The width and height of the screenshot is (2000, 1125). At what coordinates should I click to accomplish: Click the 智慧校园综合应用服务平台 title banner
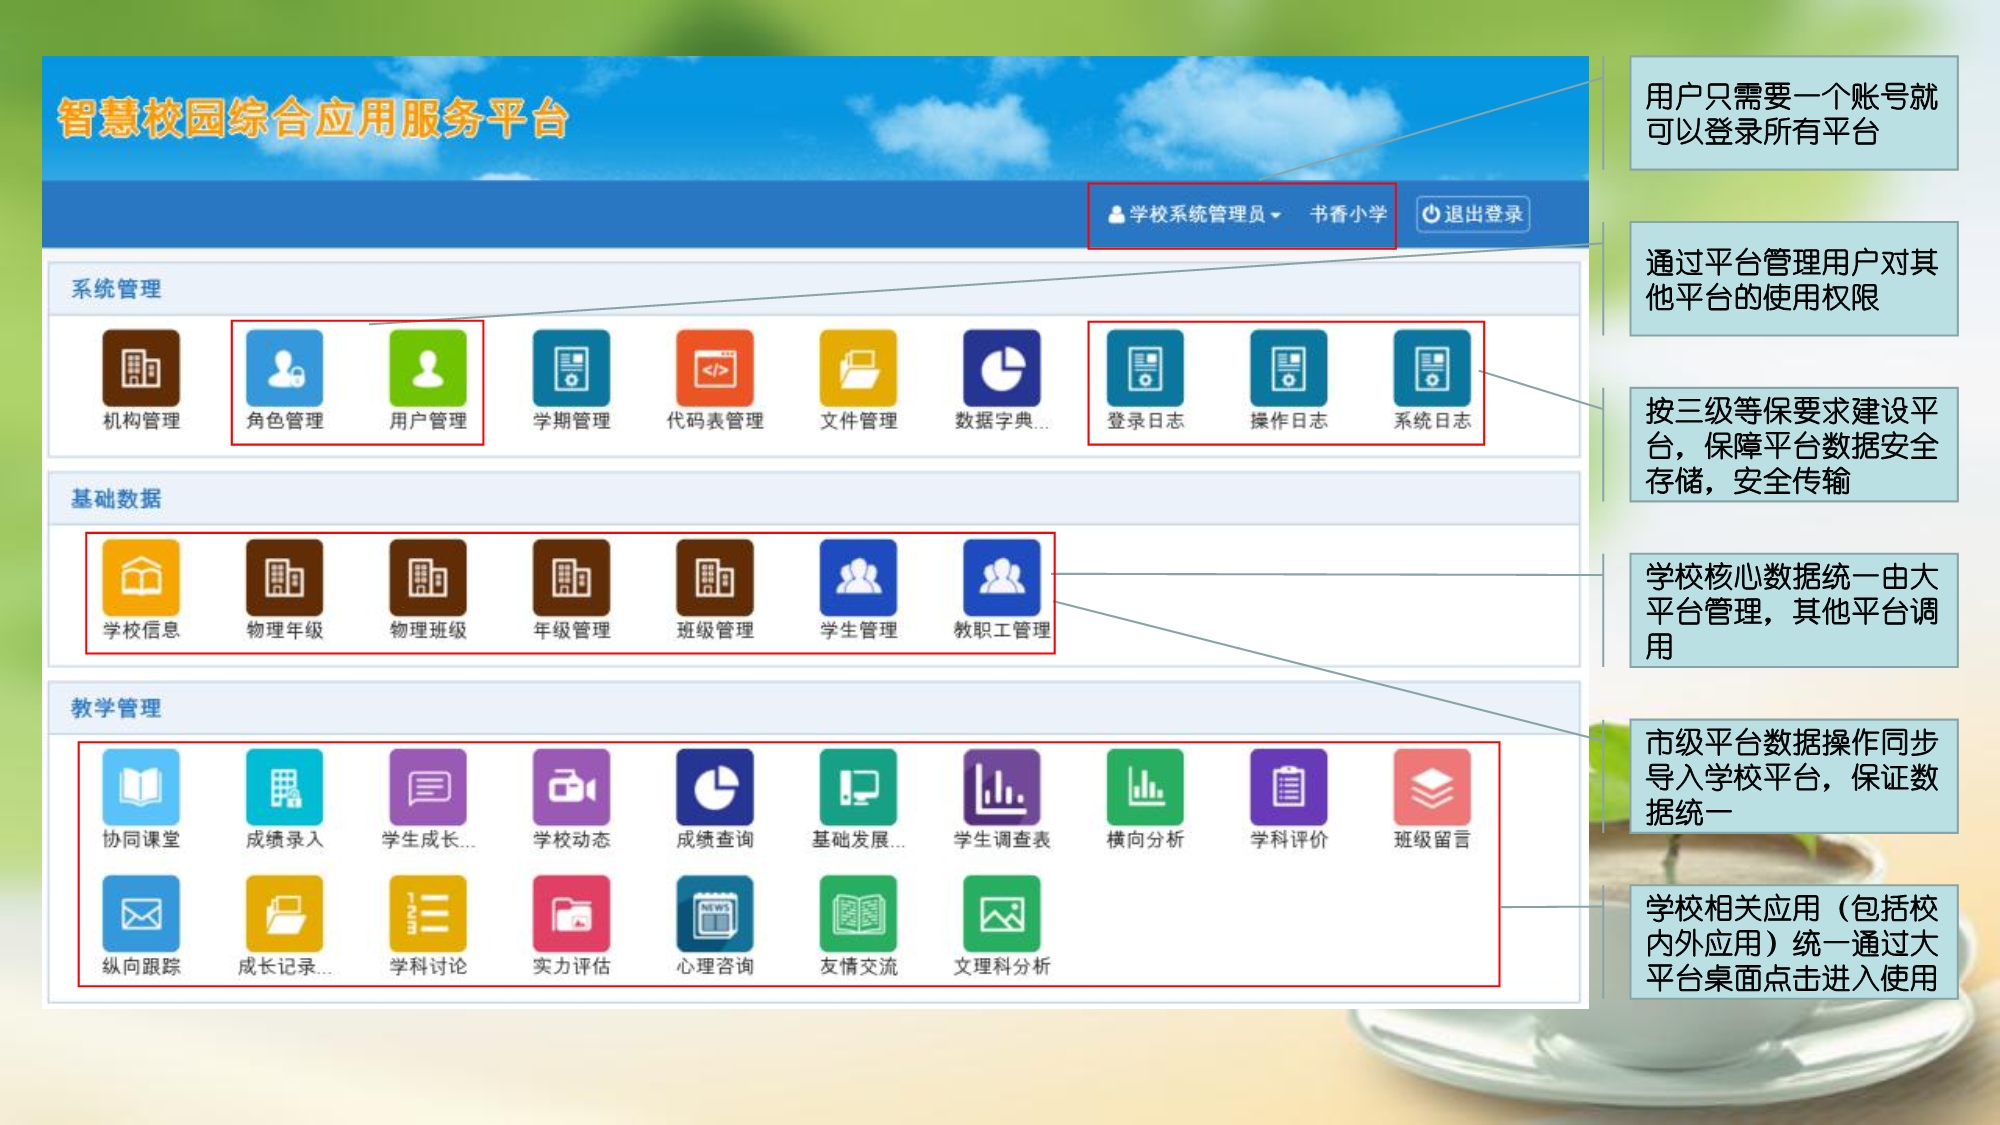tap(313, 118)
